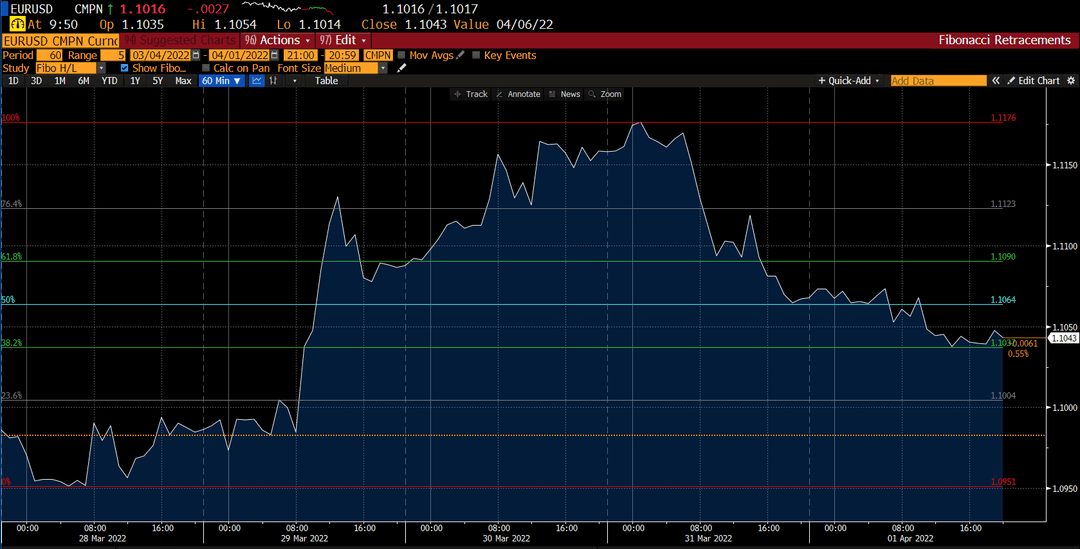Select YTD time range tab
Viewport: 1080px width, 549px height.
click(110, 81)
